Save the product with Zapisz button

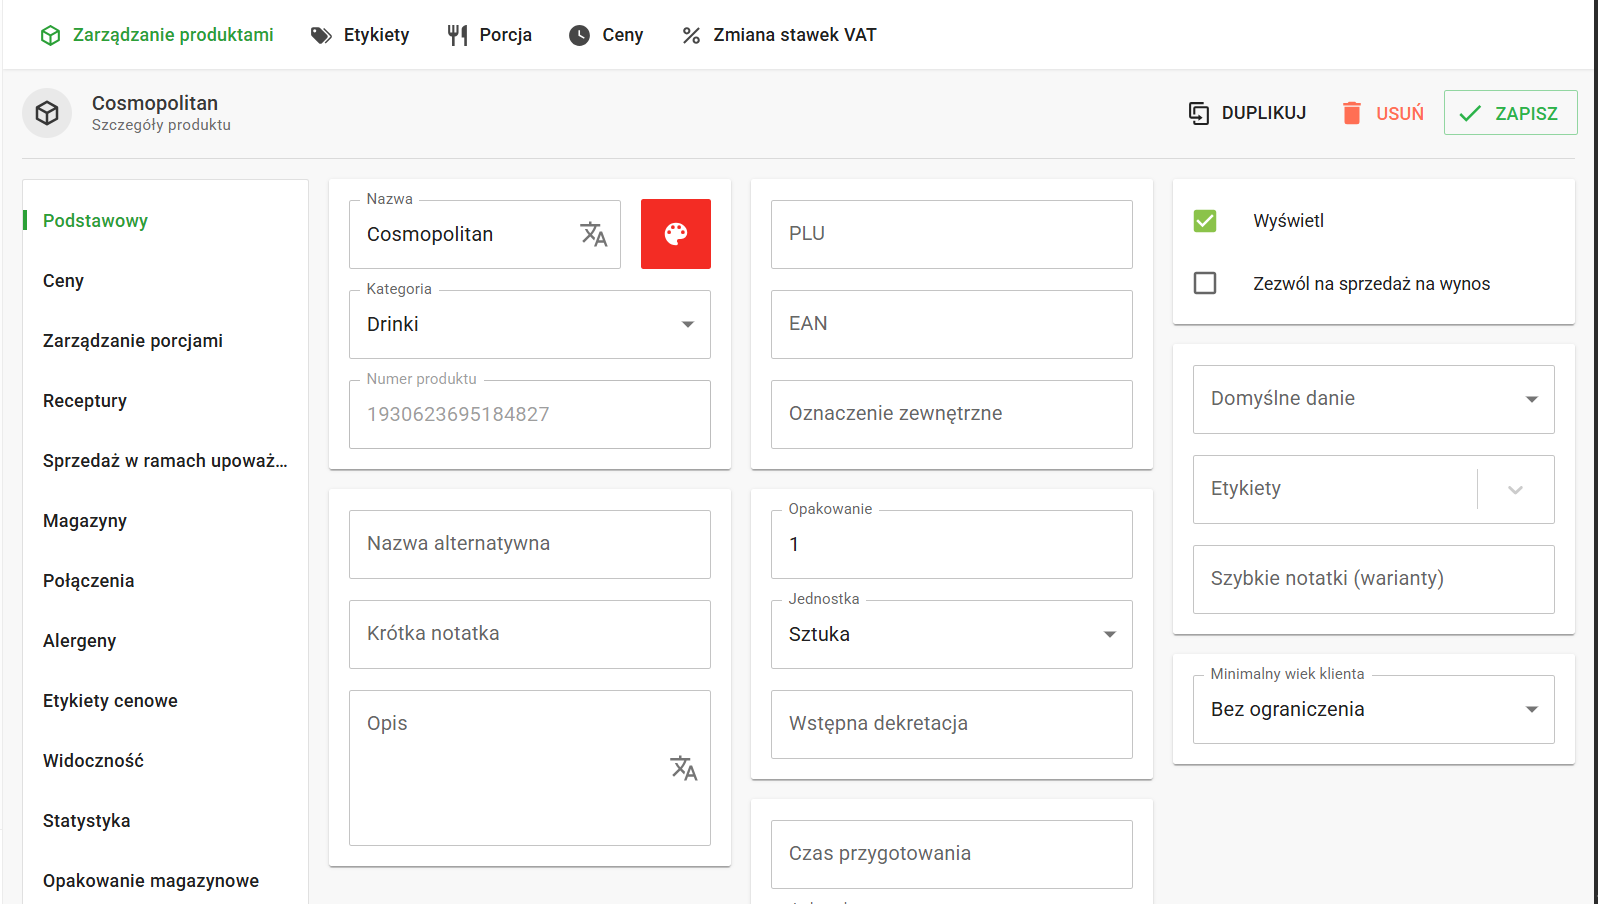click(1510, 113)
